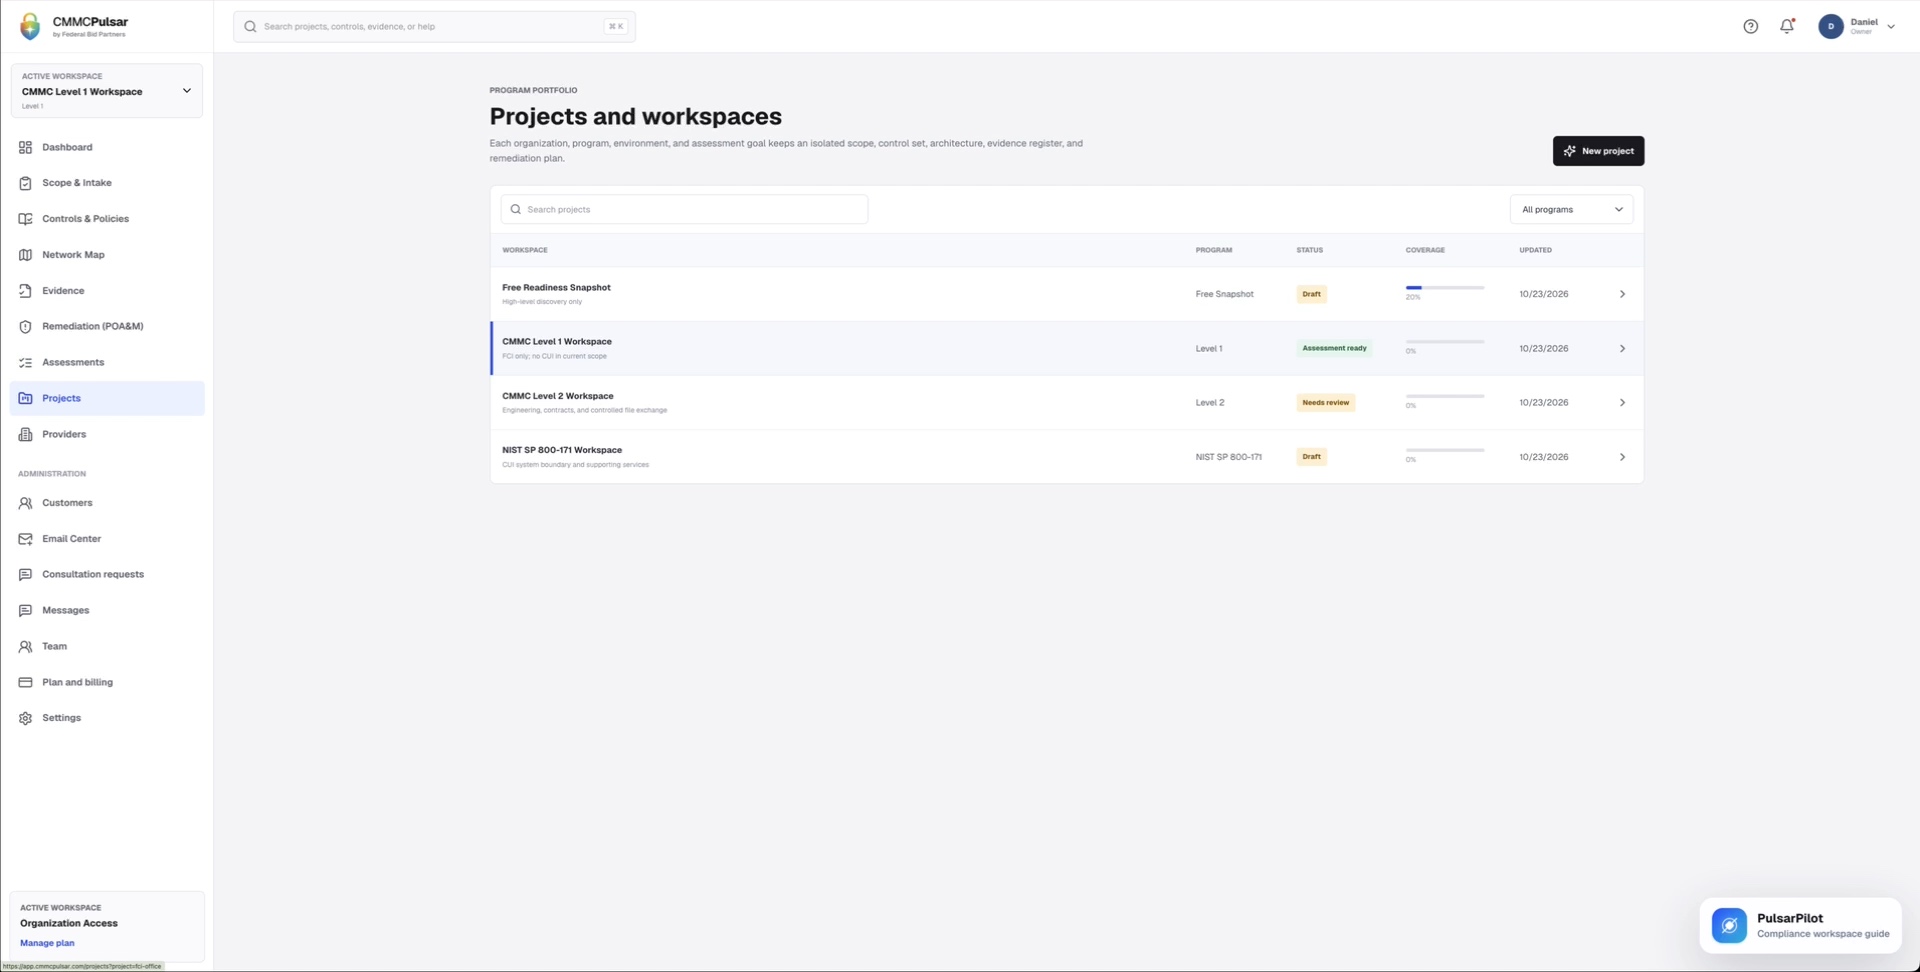Viewport: 1920px width, 972px height.
Task: Click the Team users icon
Action: [x=25, y=646]
